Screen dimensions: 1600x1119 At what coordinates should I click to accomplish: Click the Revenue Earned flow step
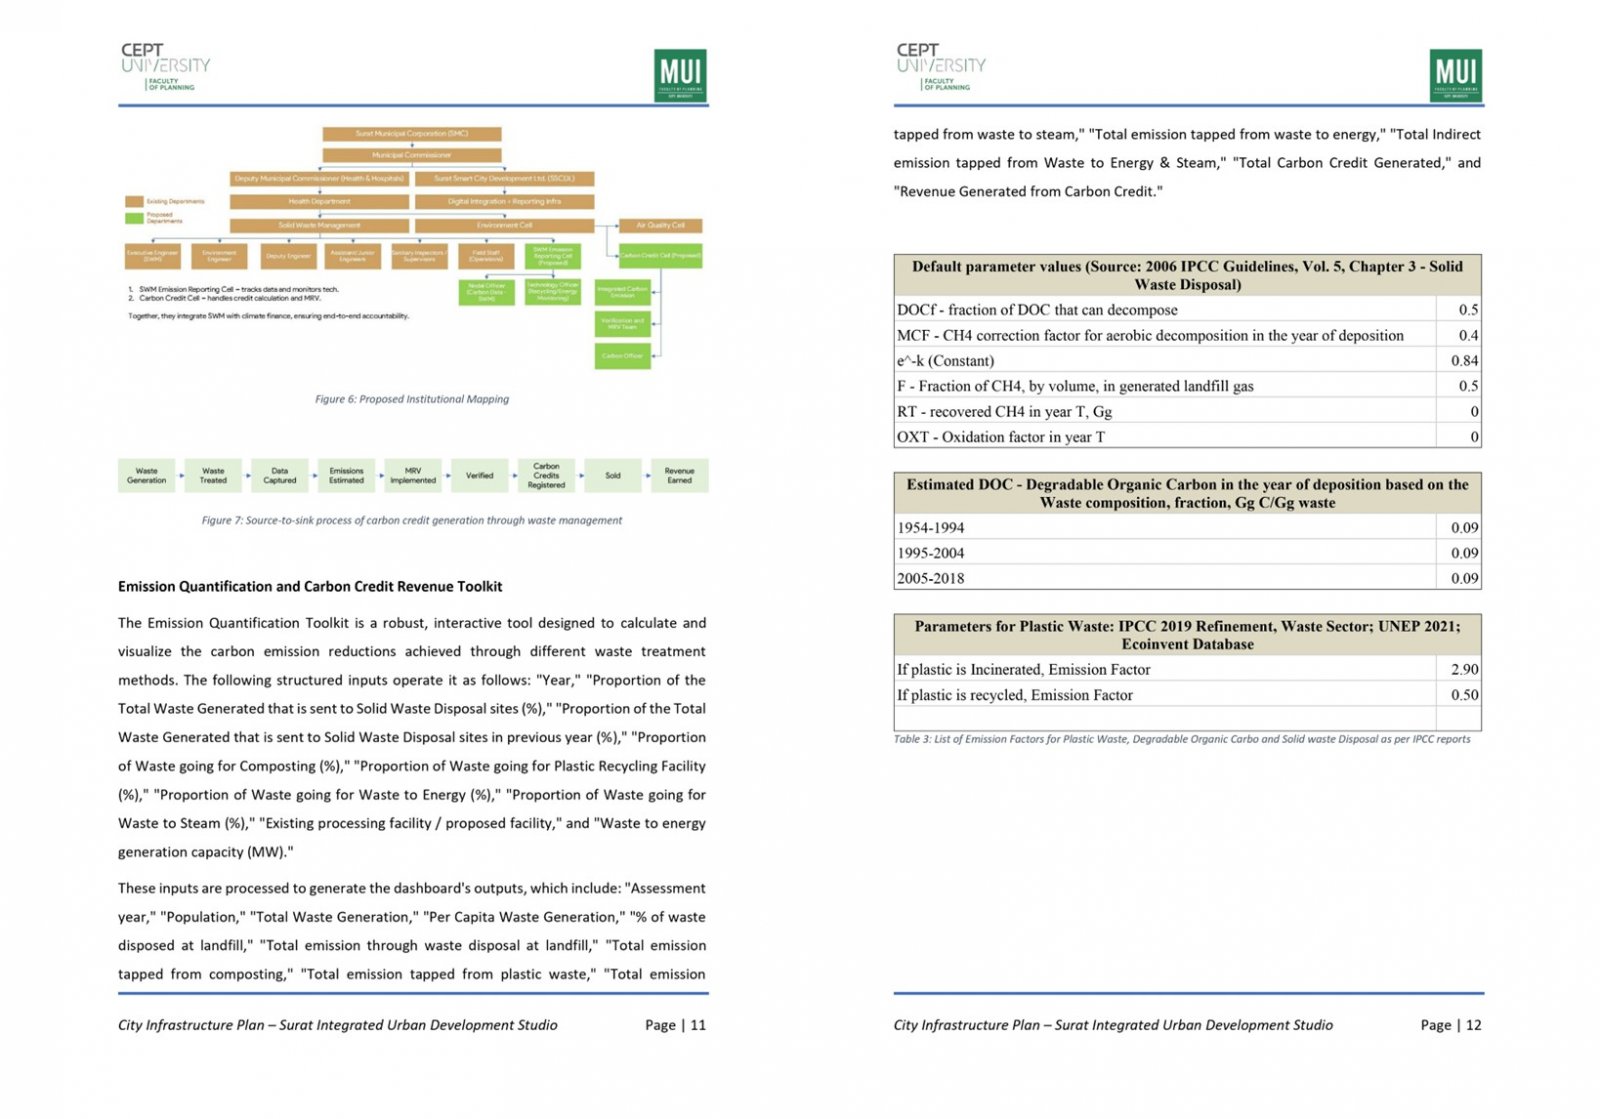click(680, 476)
